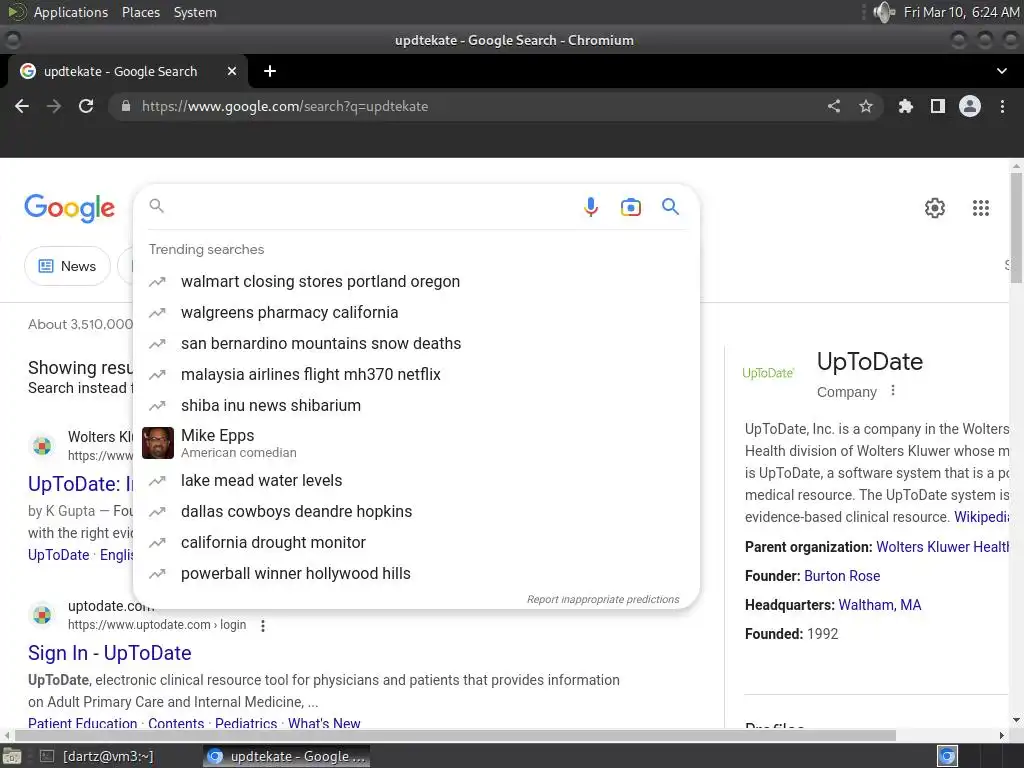Share this page using the share icon

pos(834,106)
